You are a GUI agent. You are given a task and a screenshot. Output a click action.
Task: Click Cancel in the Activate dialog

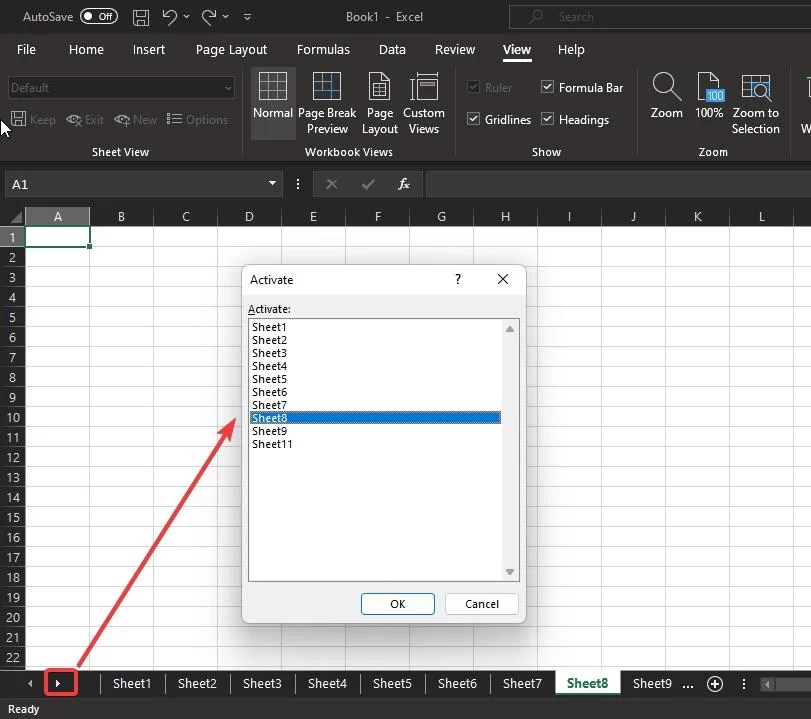(482, 604)
